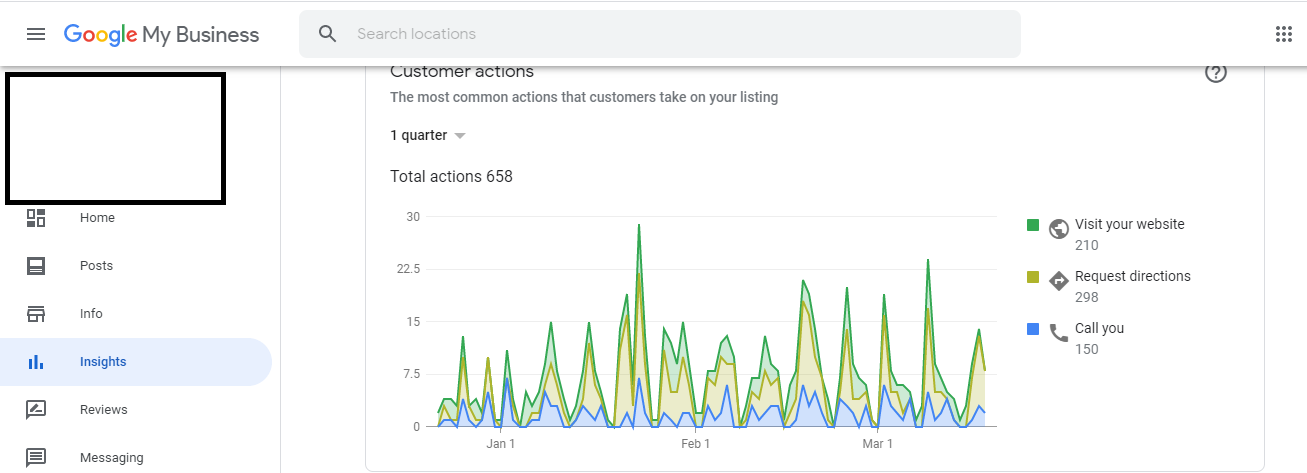1307x473 pixels.
Task: Click the description text about common actions
Action: coord(584,98)
